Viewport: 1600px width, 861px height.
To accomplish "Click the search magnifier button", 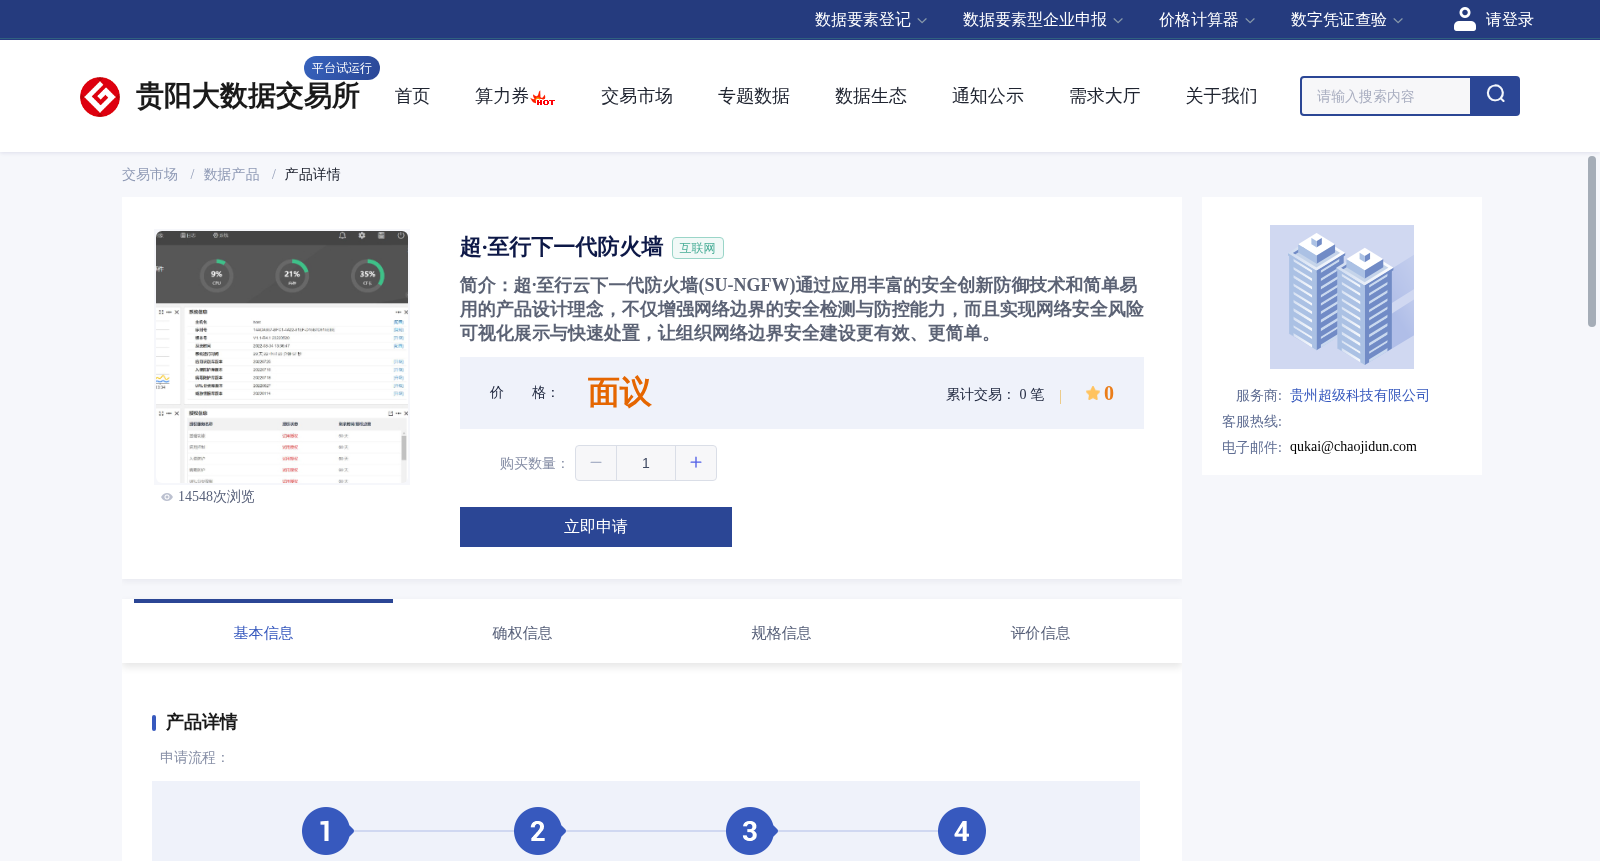I will click(x=1495, y=96).
